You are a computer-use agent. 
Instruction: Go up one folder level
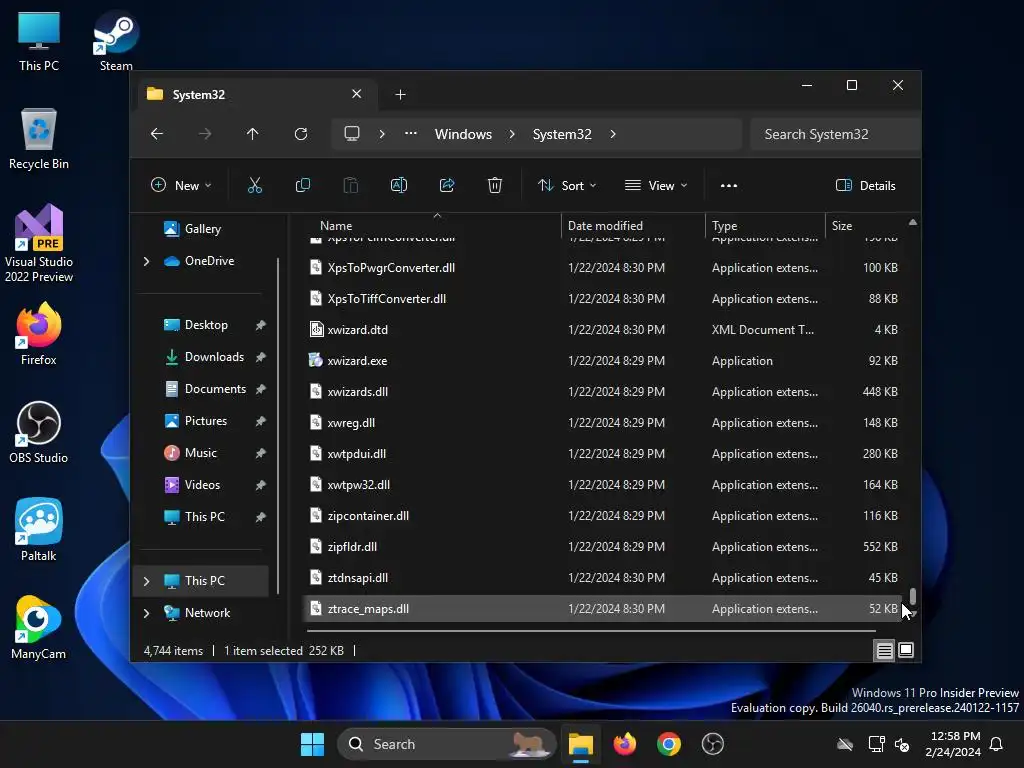[253, 134]
